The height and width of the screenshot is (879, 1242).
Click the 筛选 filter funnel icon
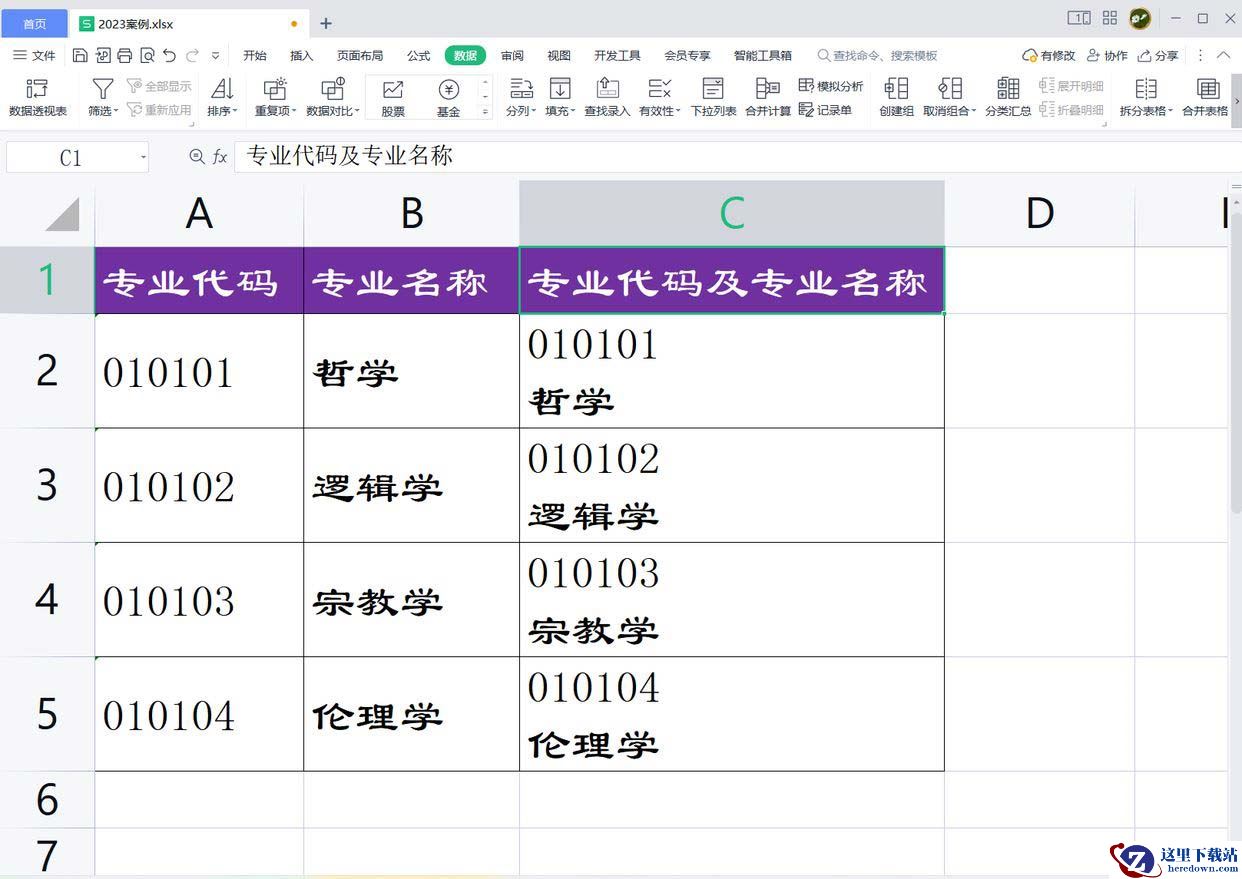(103, 89)
